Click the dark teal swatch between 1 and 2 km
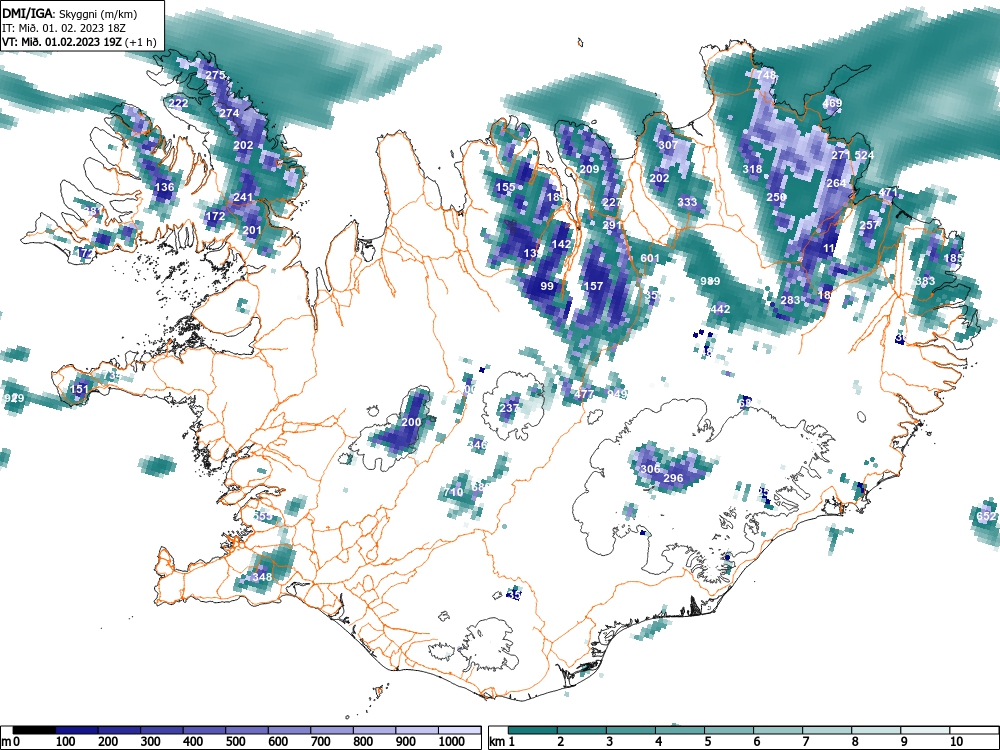 coord(533,730)
